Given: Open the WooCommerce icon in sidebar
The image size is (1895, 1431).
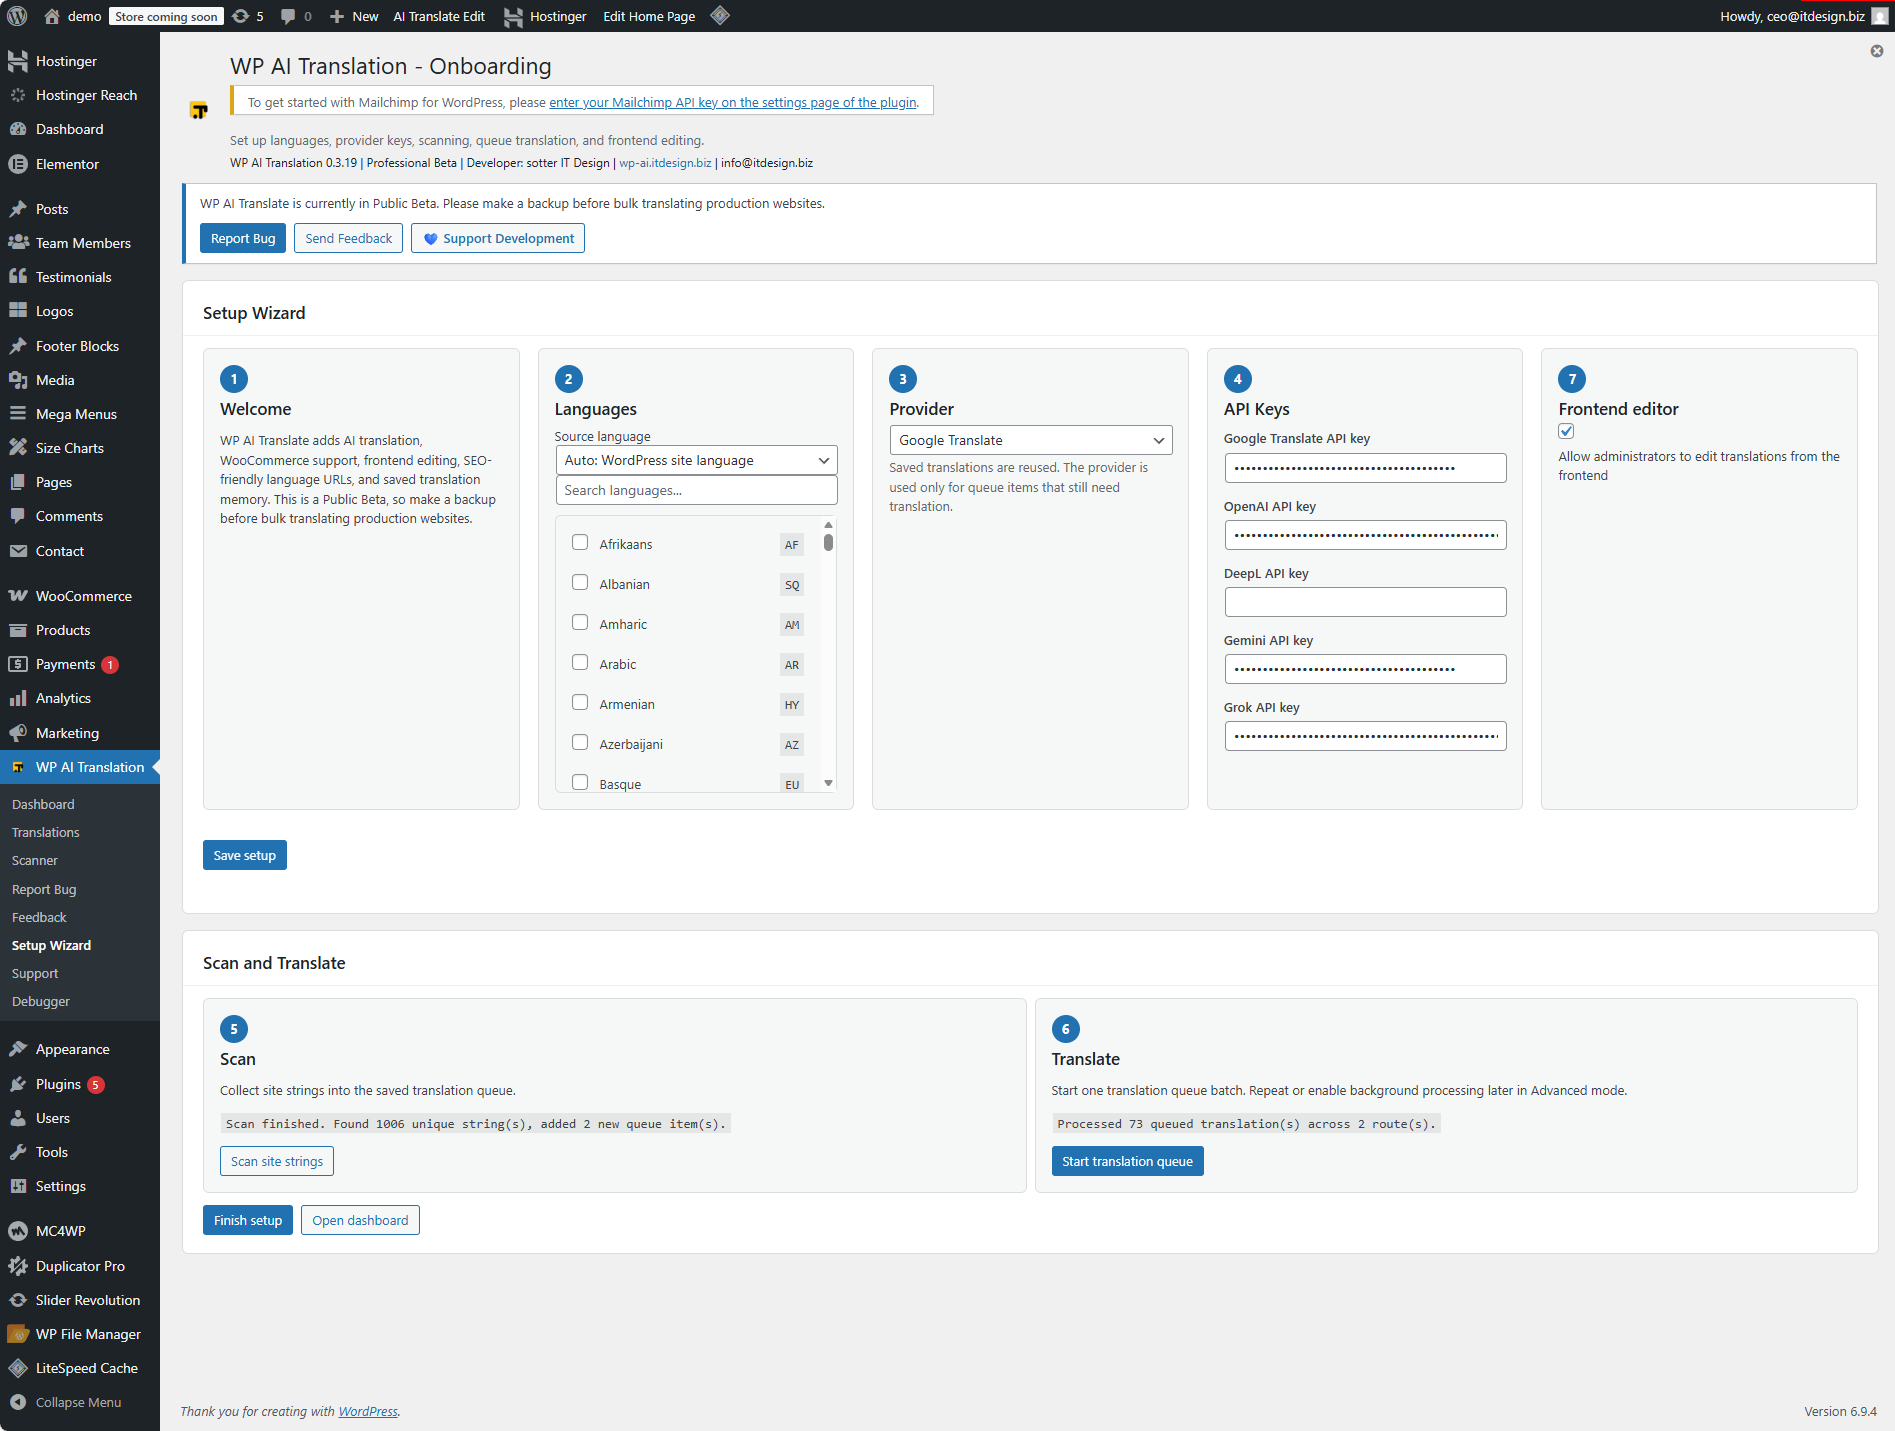Looking at the screenshot, I should [18, 596].
